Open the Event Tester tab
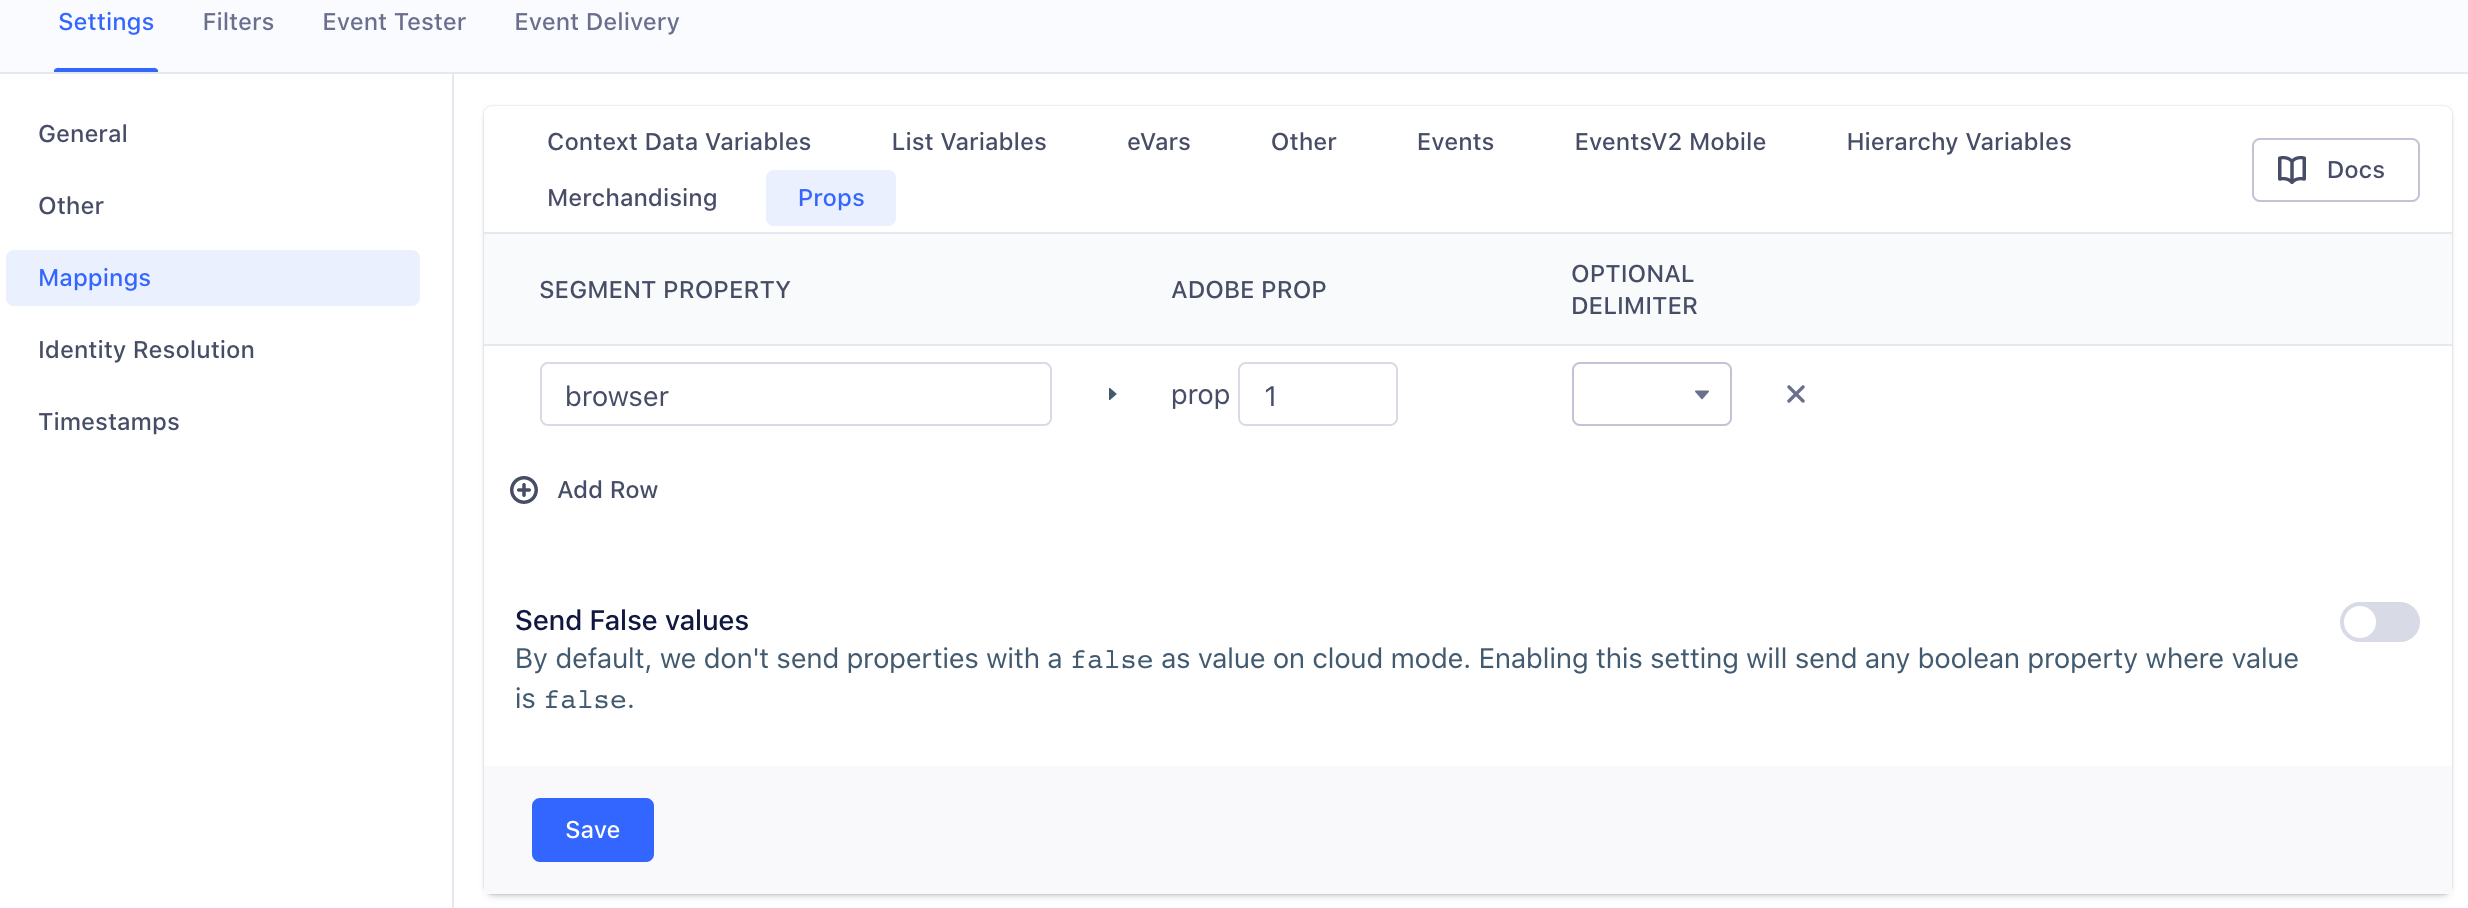Image resolution: width=2468 pixels, height=908 pixels. [393, 22]
